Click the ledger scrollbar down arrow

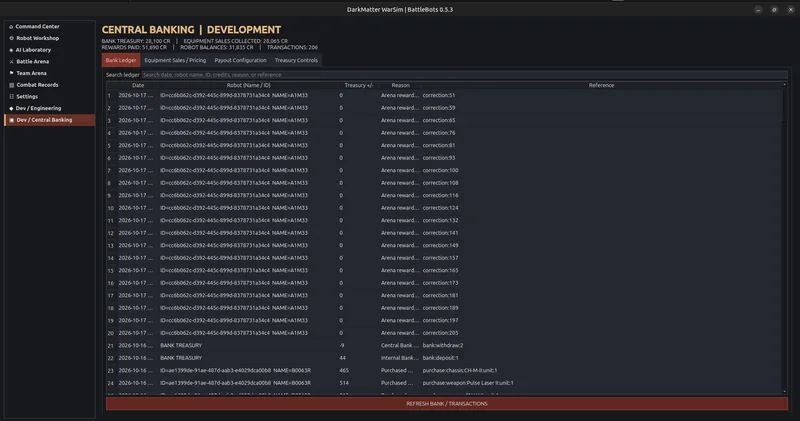pos(784,391)
